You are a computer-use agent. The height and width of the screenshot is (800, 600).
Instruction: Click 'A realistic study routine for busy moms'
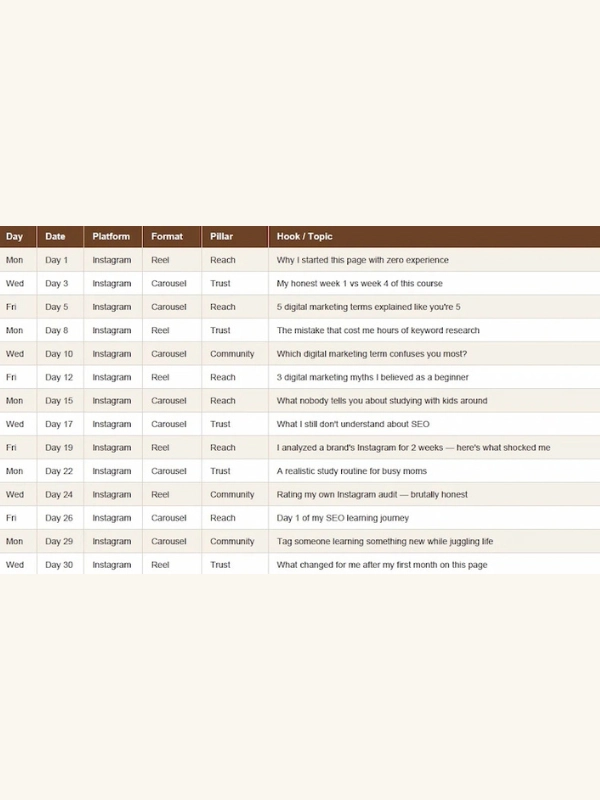tap(352, 471)
